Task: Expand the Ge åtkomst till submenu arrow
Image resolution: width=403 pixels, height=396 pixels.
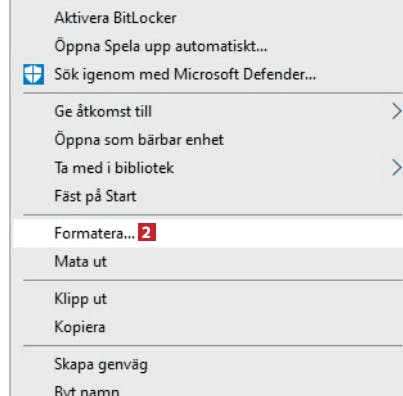Action: coord(396,111)
